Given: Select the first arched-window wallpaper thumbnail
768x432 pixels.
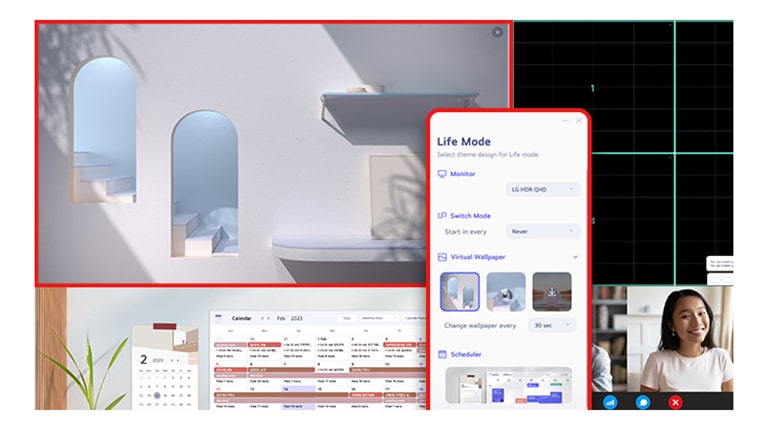Looking at the screenshot, I should coord(460,291).
